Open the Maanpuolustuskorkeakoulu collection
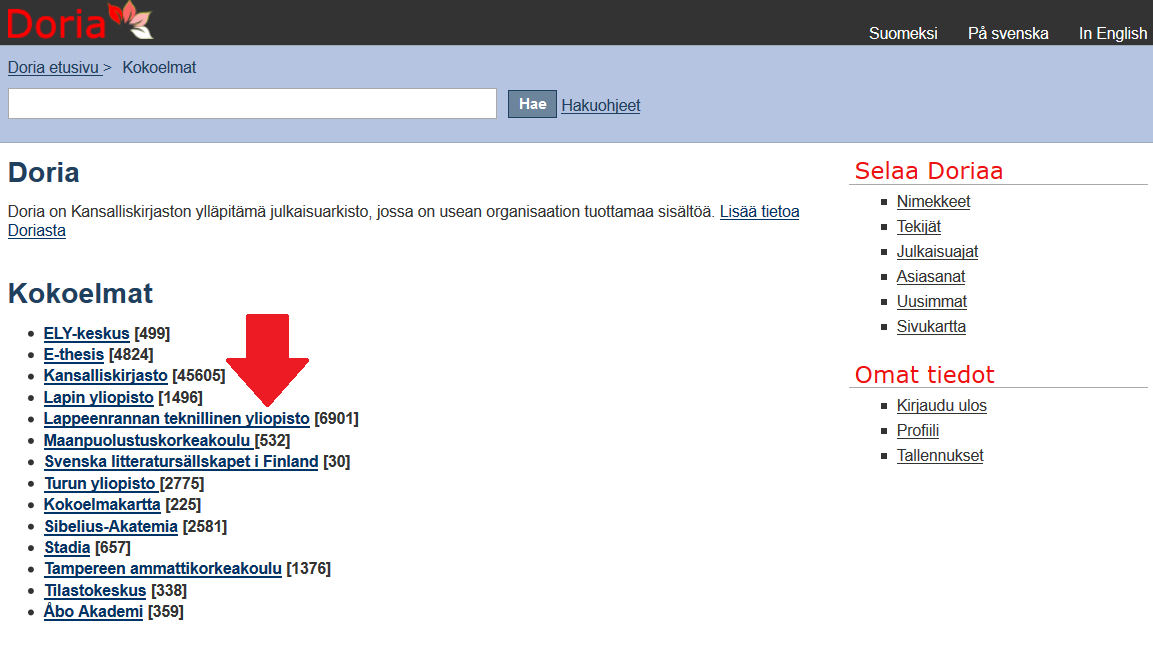The width and height of the screenshot is (1153, 647). click(x=147, y=440)
